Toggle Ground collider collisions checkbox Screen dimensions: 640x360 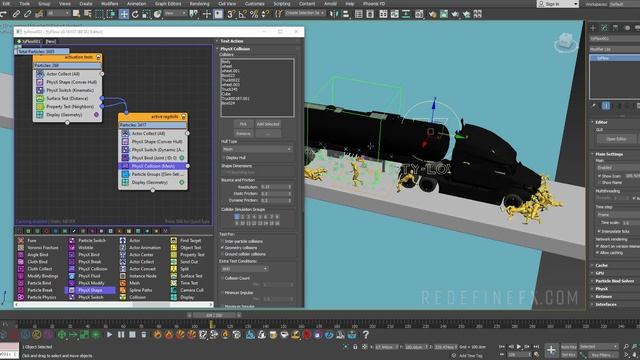click(222, 254)
